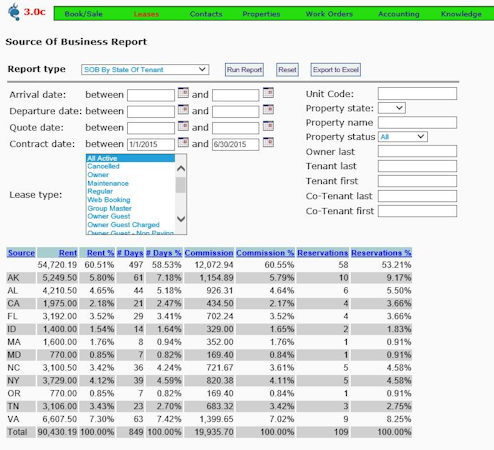Viewport: 494px width, 450px height.
Task: Sort table by Reservations % column
Action: click(381, 253)
